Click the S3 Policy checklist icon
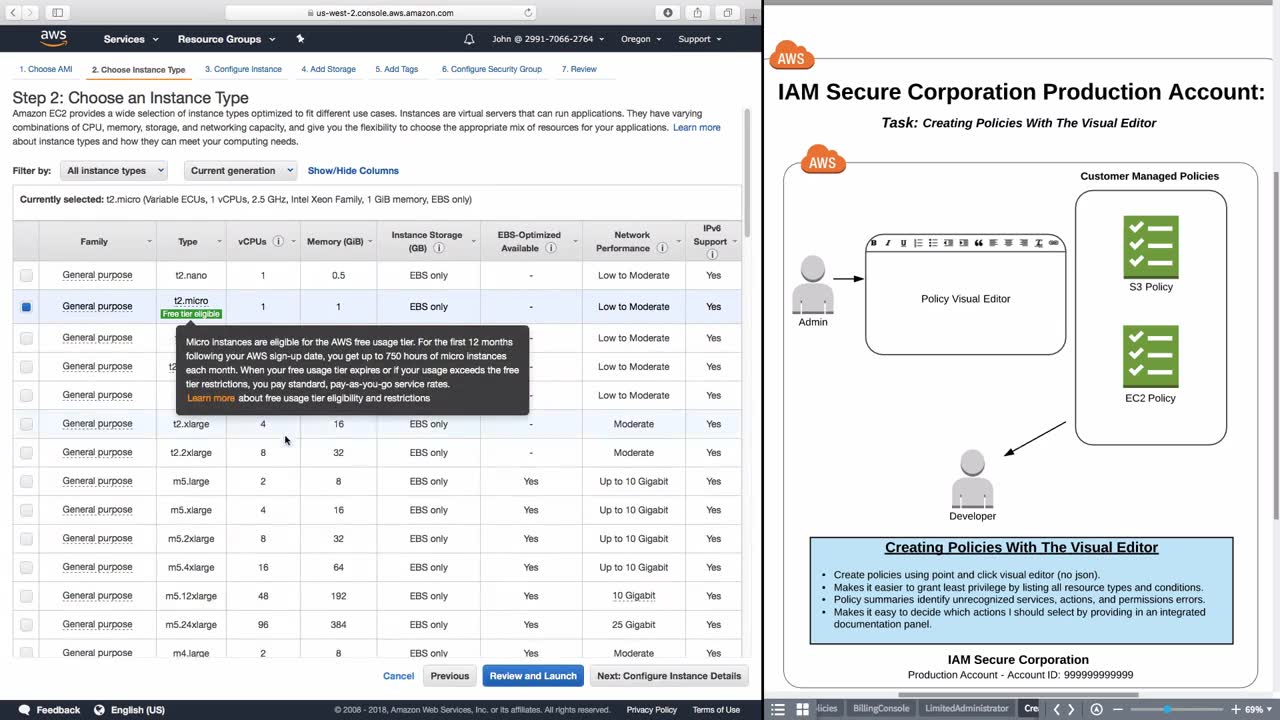Screen dimensions: 1280x720 tap(1150, 247)
